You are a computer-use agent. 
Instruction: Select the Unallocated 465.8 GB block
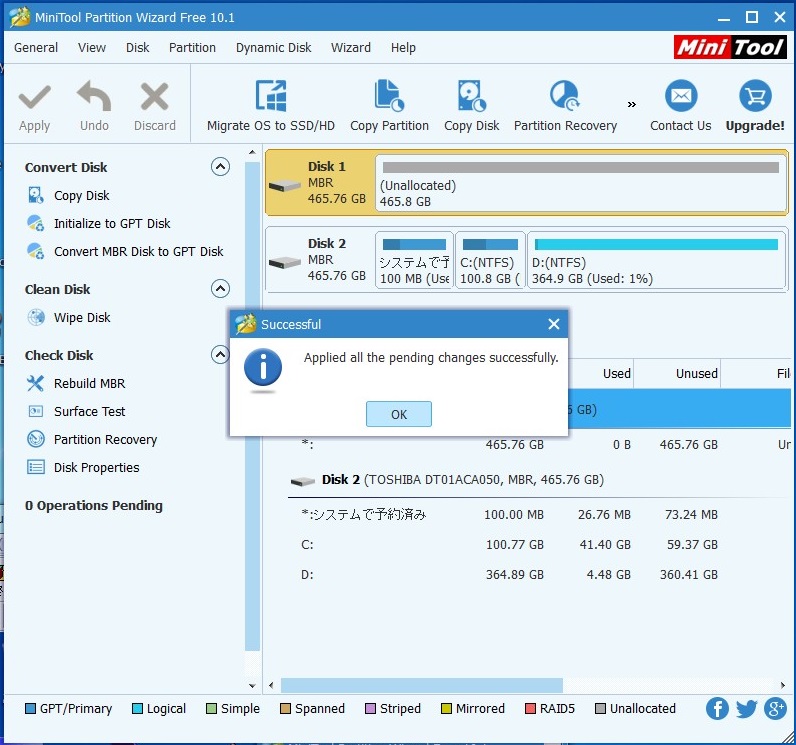pos(581,183)
